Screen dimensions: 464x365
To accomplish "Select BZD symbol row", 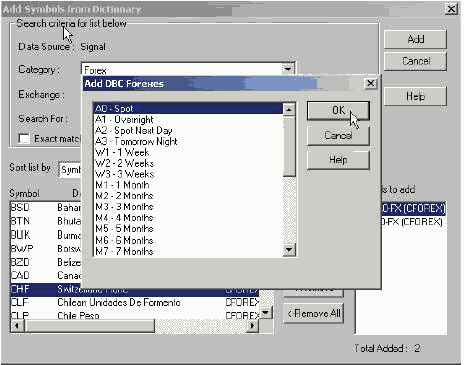I will [x=45, y=262].
